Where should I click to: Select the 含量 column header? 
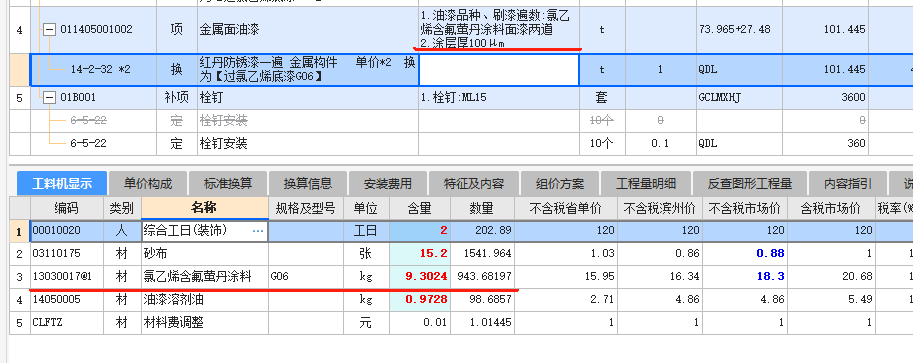click(x=419, y=208)
